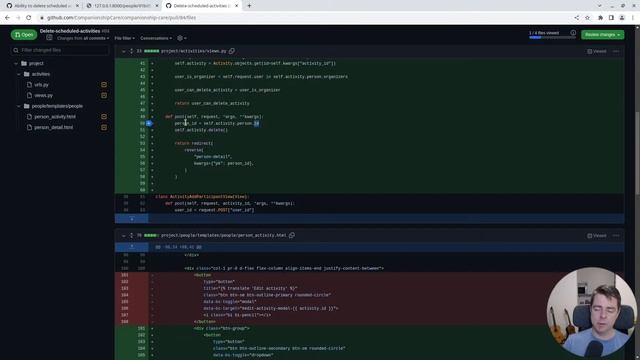Viewport: 640px width, 360px height.
Task: Go back with browser back arrow
Action: click(x=7, y=18)
